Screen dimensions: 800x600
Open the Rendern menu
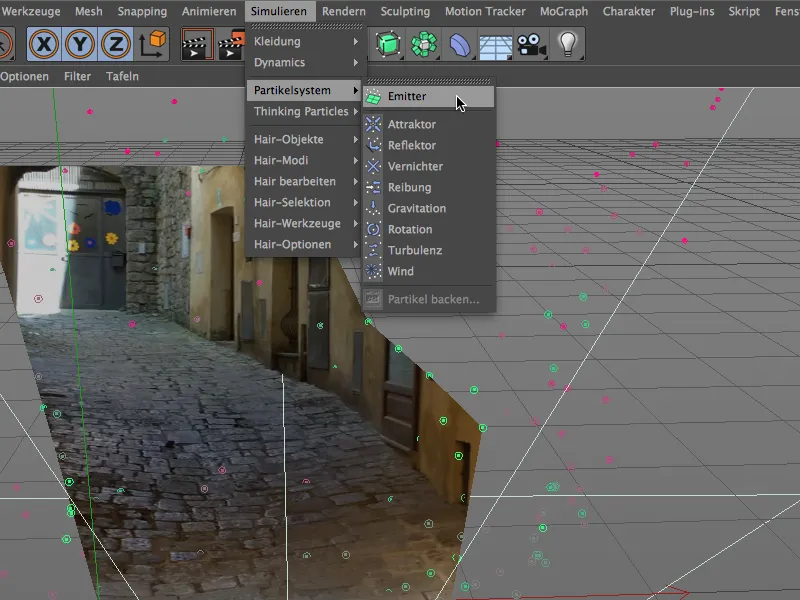coord(344,11)
